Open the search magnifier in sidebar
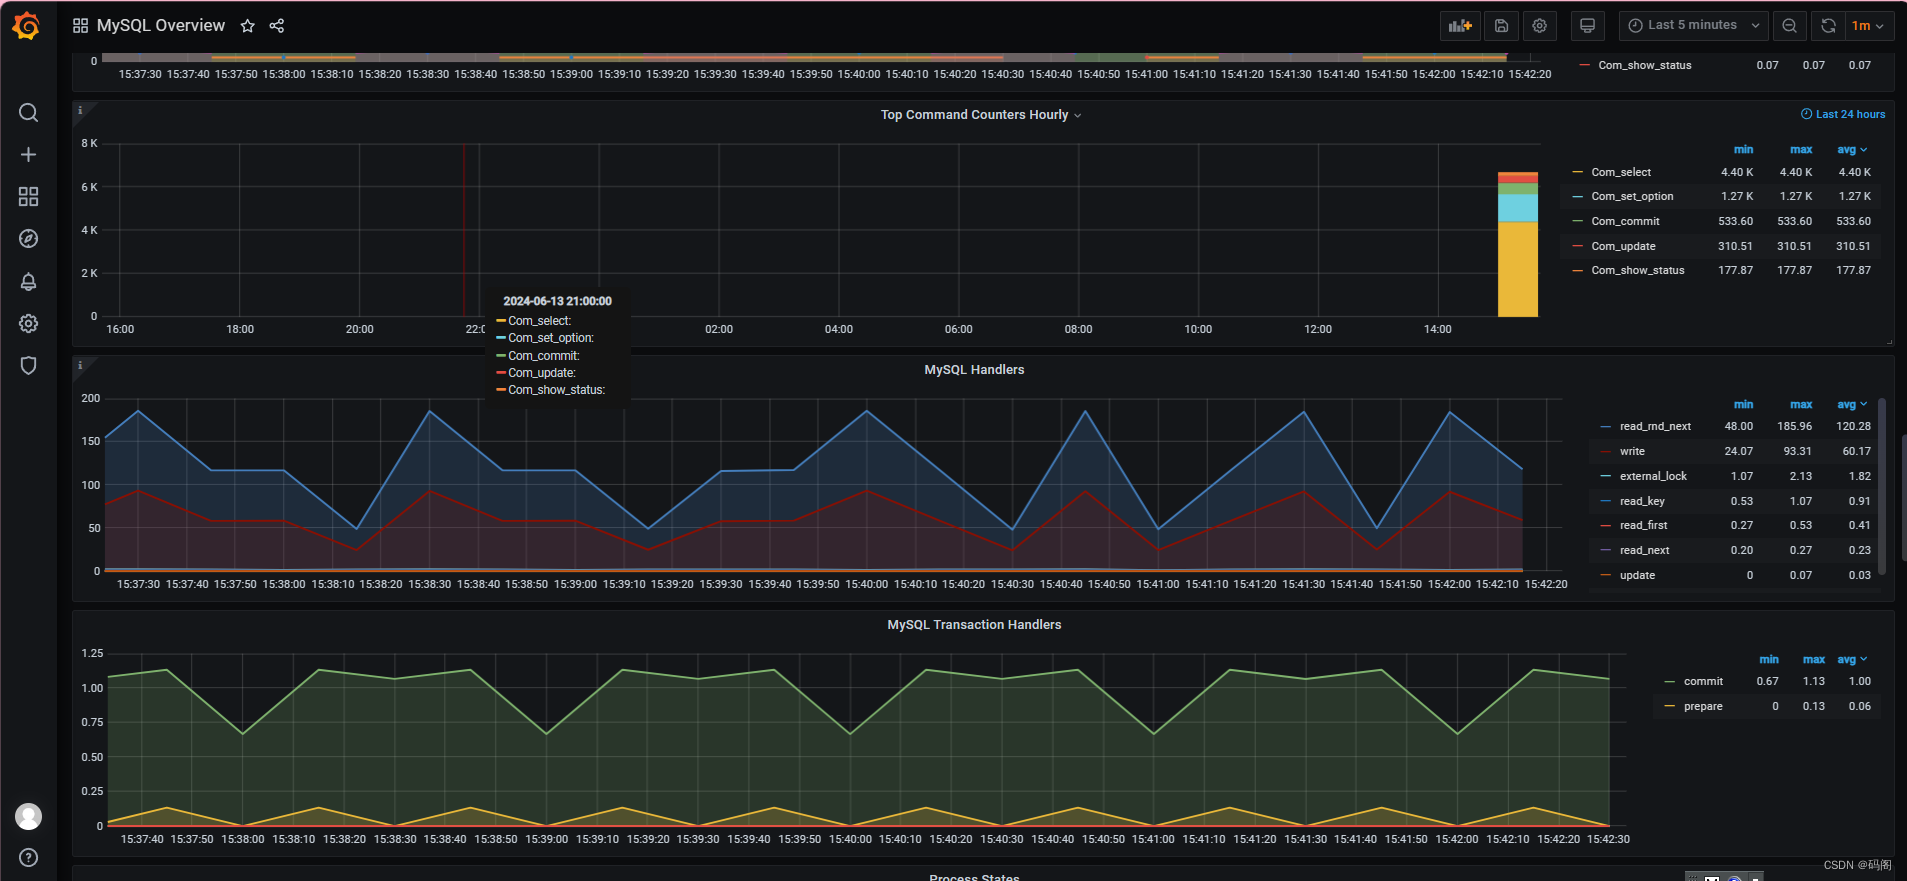The height and width of the screenshot is (881, 1907). (x=28, y=113)
